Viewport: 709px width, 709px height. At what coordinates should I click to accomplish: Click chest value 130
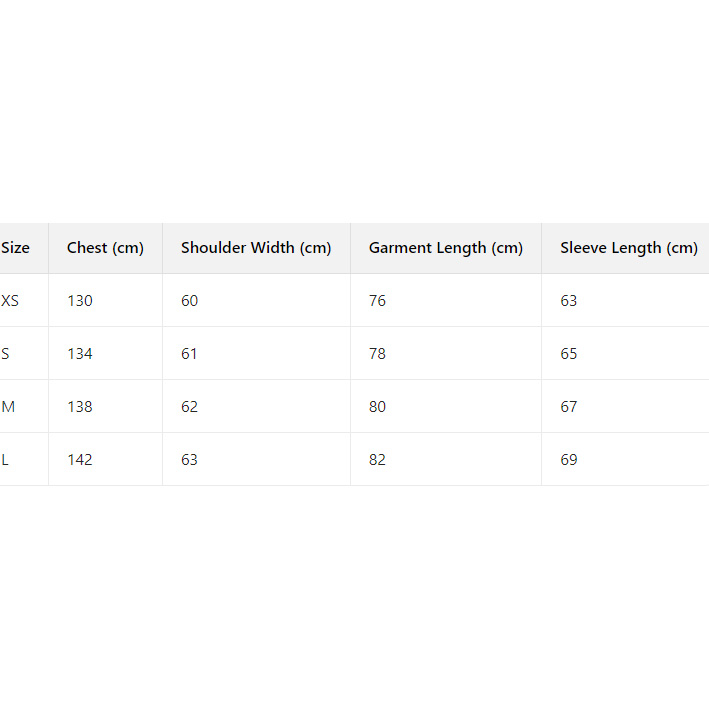click(80, 301)
